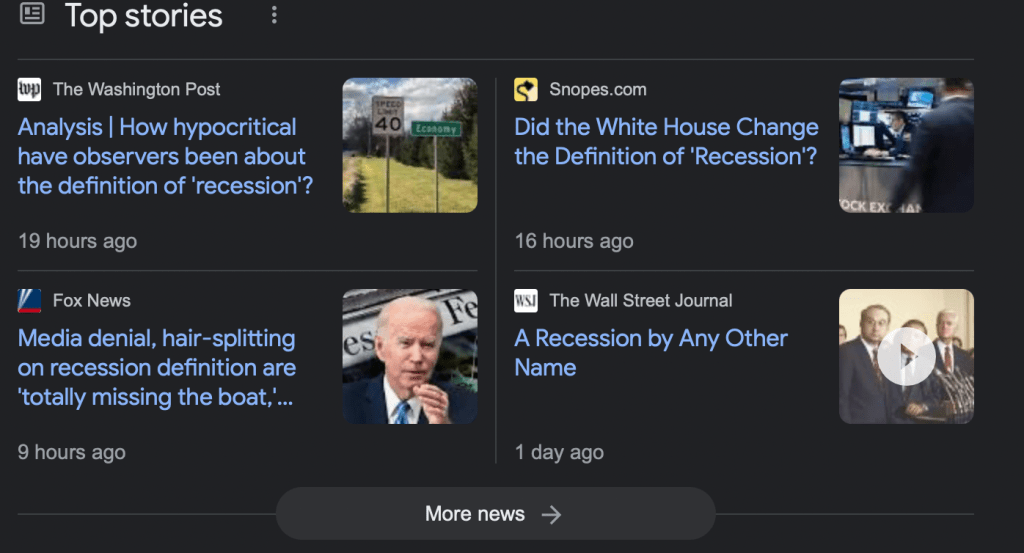Play the Wall Street Journal video

[906, 356]
